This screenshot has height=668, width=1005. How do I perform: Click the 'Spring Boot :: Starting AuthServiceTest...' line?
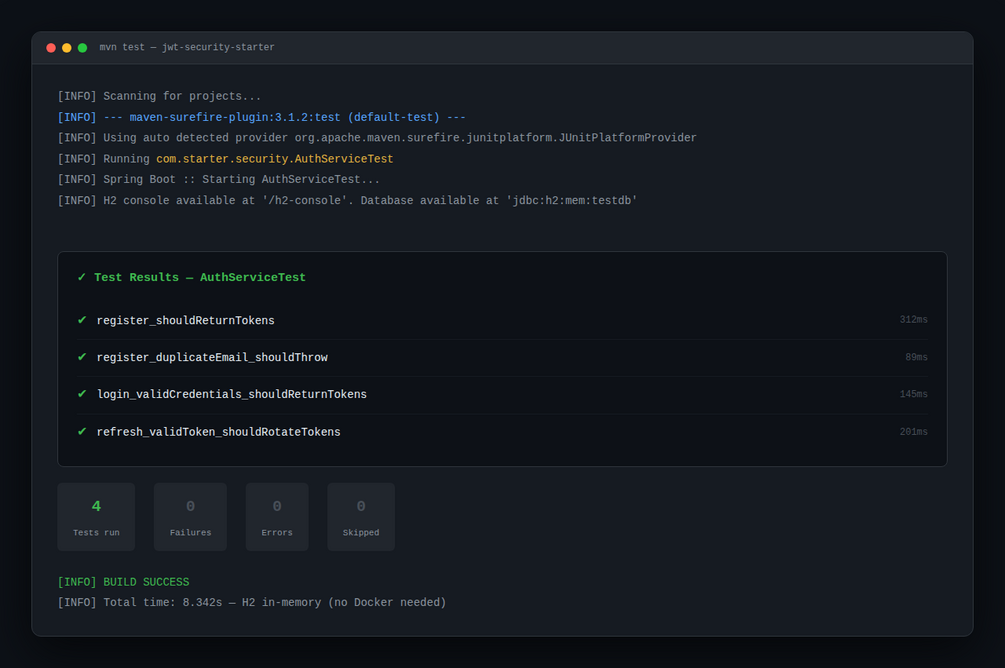(219, 180)
